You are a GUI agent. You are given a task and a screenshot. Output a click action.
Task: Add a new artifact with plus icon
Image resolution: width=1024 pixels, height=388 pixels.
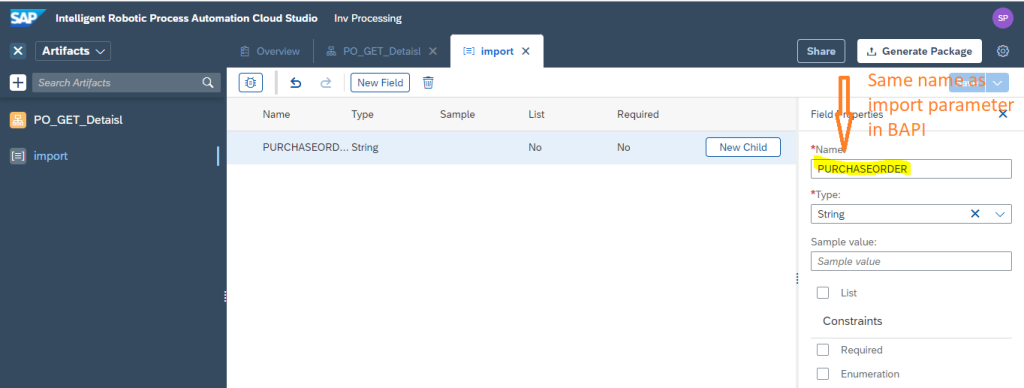pos(18,82)
